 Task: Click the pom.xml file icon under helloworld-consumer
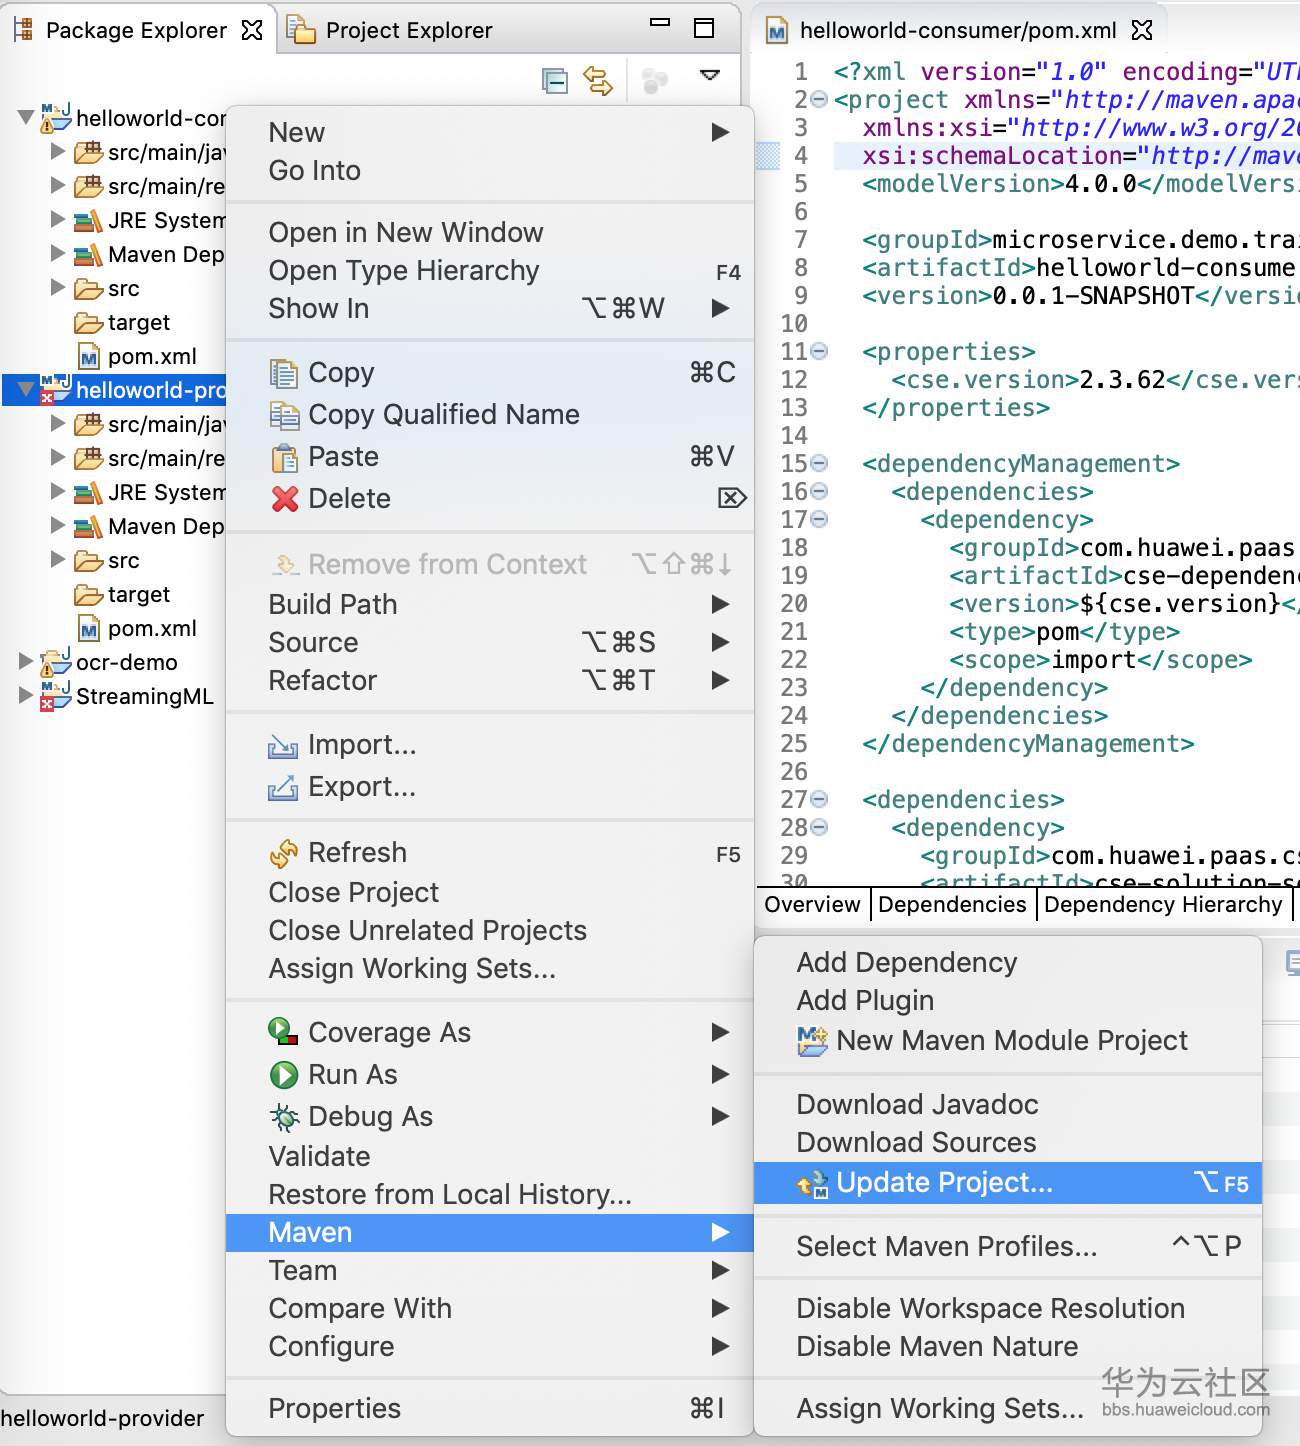[89, 357]
